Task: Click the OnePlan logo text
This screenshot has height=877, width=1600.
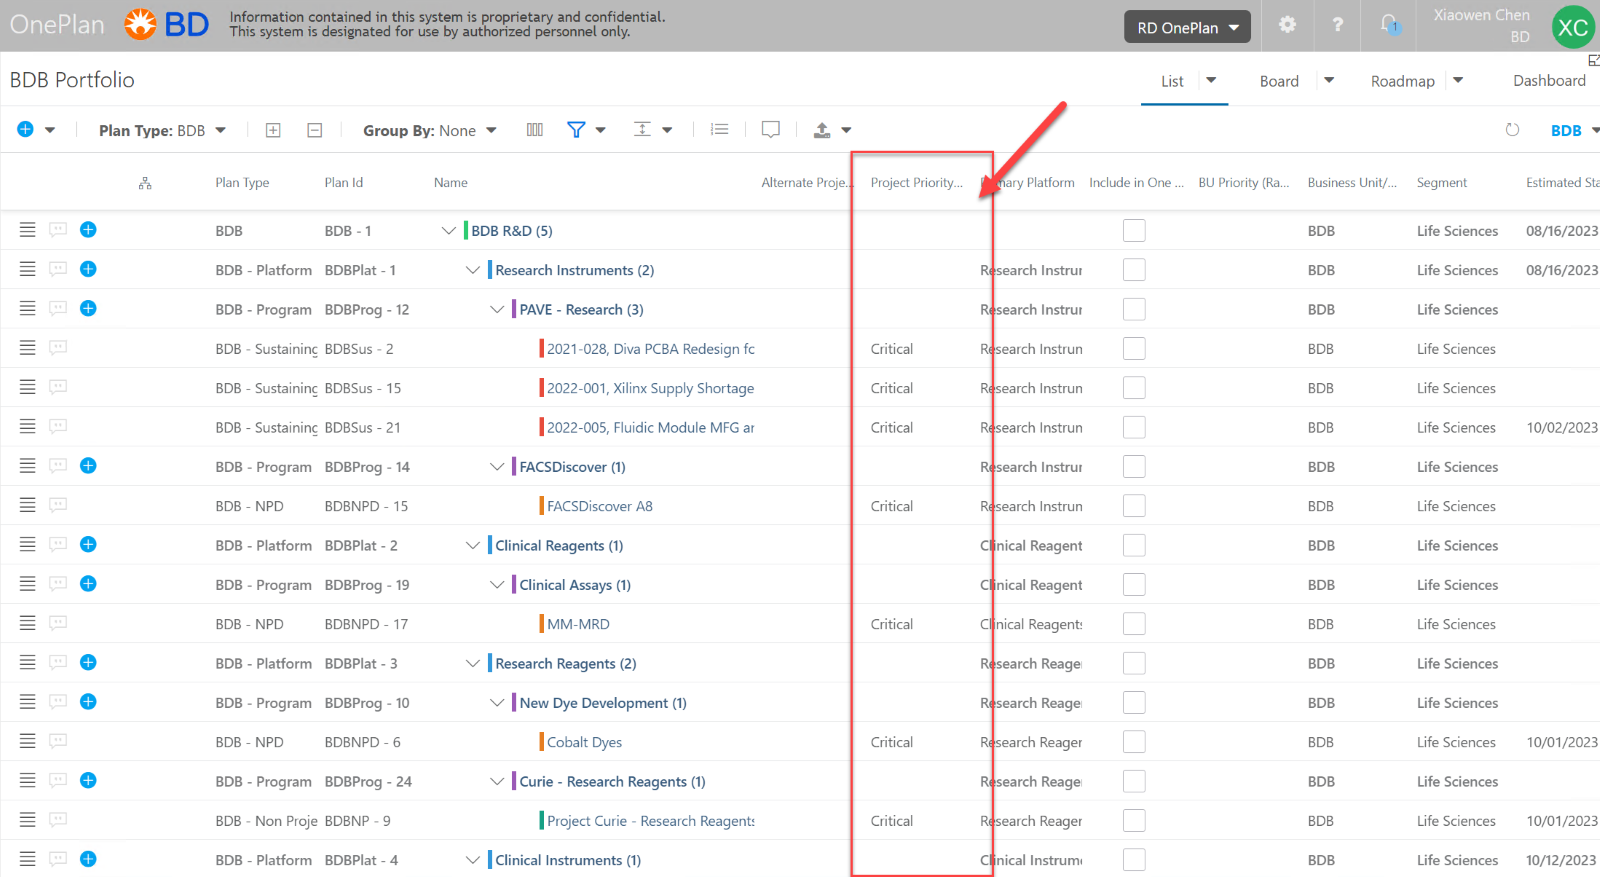Action: (x=57, y=25)
